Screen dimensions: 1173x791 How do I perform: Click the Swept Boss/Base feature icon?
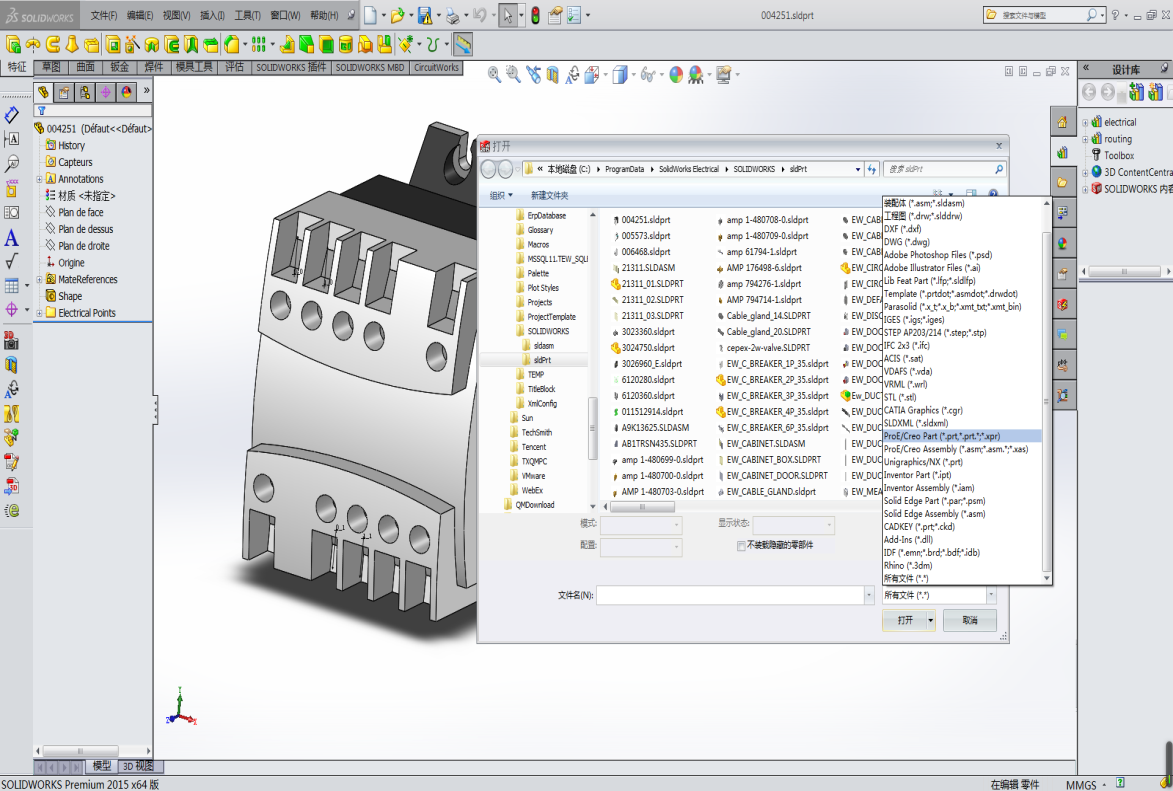click(x=52, y=45)
